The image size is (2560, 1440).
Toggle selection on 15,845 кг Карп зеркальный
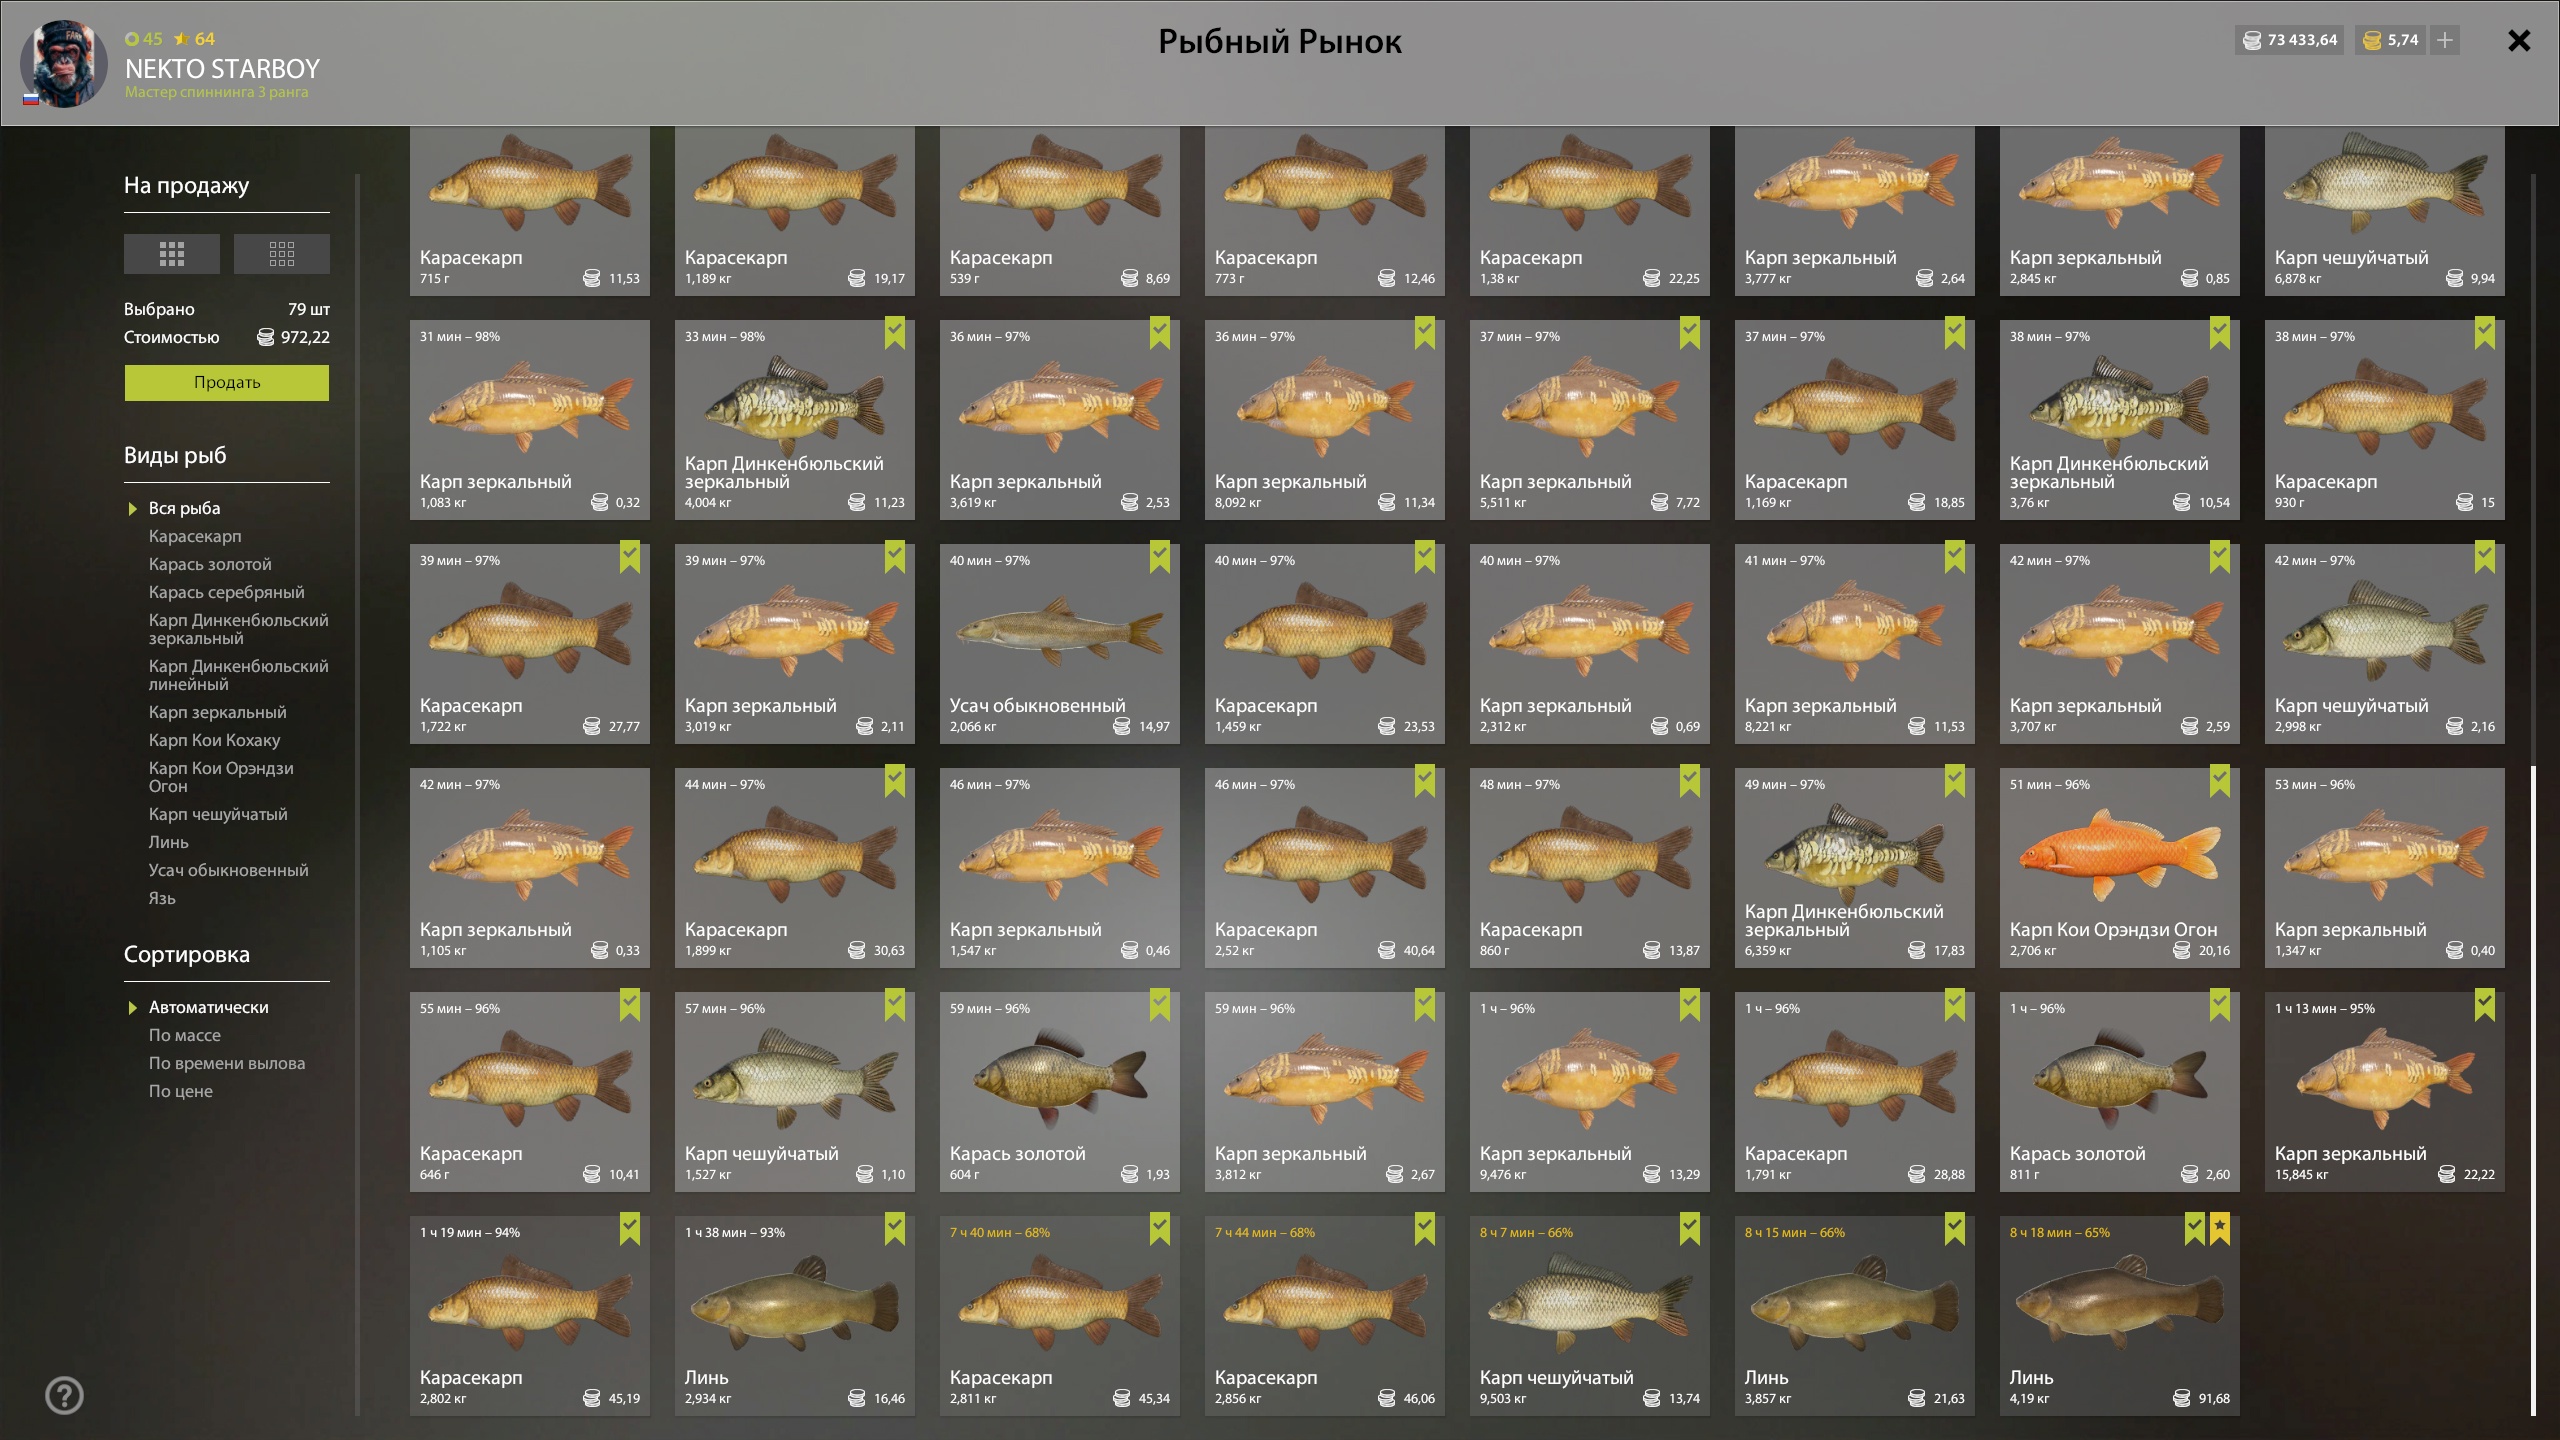[x=2484, y=1004]
